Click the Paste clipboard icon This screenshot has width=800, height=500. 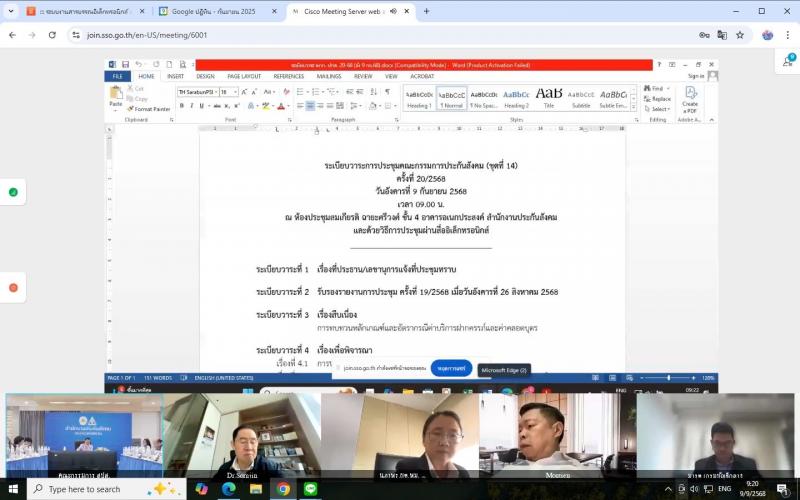click(116, 93)
